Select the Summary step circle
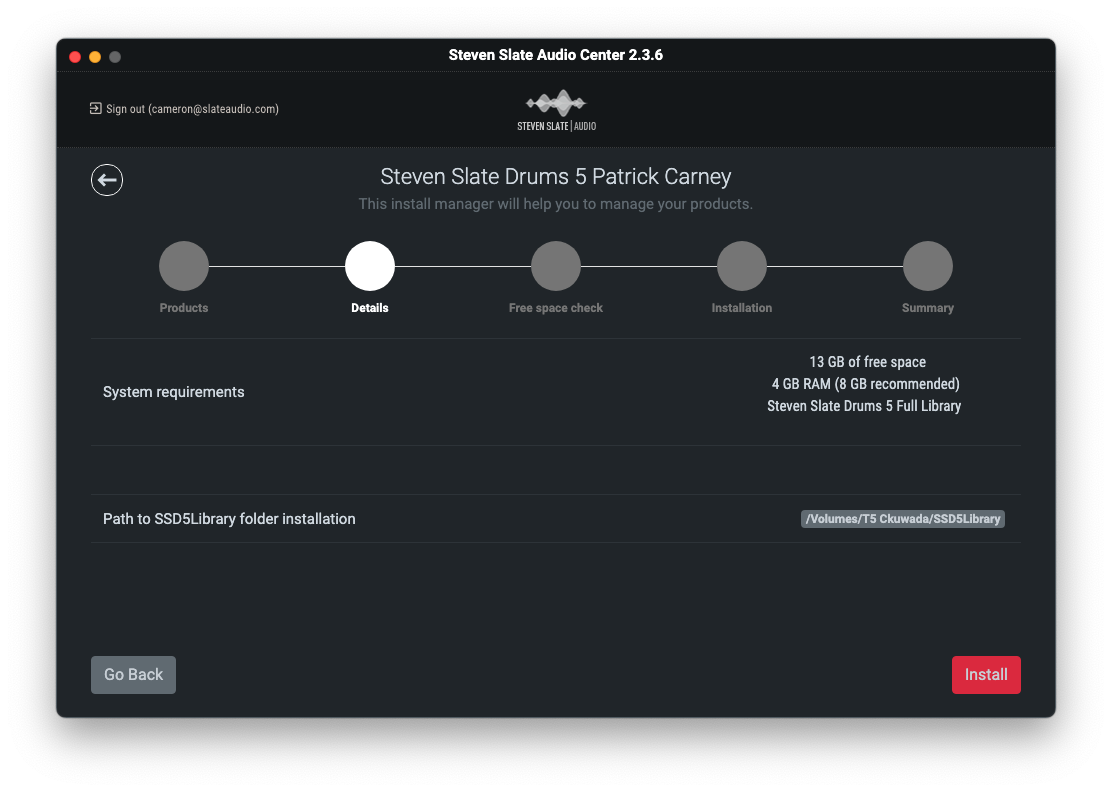1112x792 pixels. click(928, 266)
